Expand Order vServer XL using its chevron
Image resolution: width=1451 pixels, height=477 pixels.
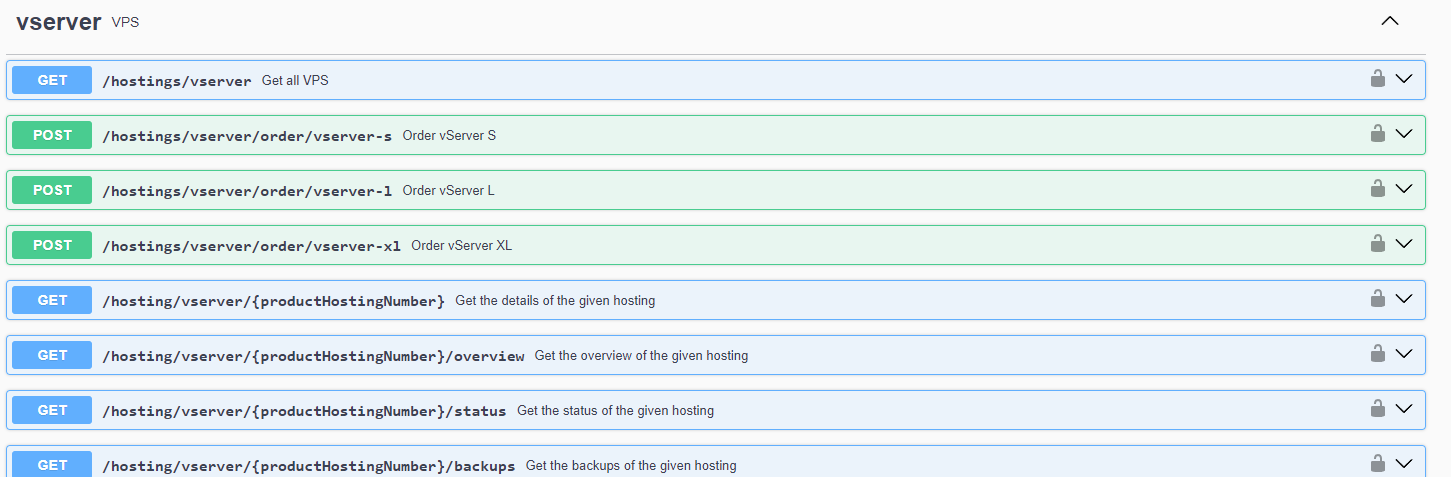click(1404, 244)
